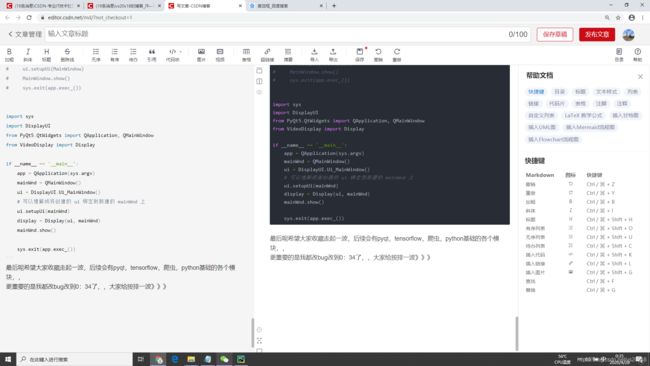The image size is (650, 366).
Task: Apply bold (加粗) formatting
Action: (9, 54)
